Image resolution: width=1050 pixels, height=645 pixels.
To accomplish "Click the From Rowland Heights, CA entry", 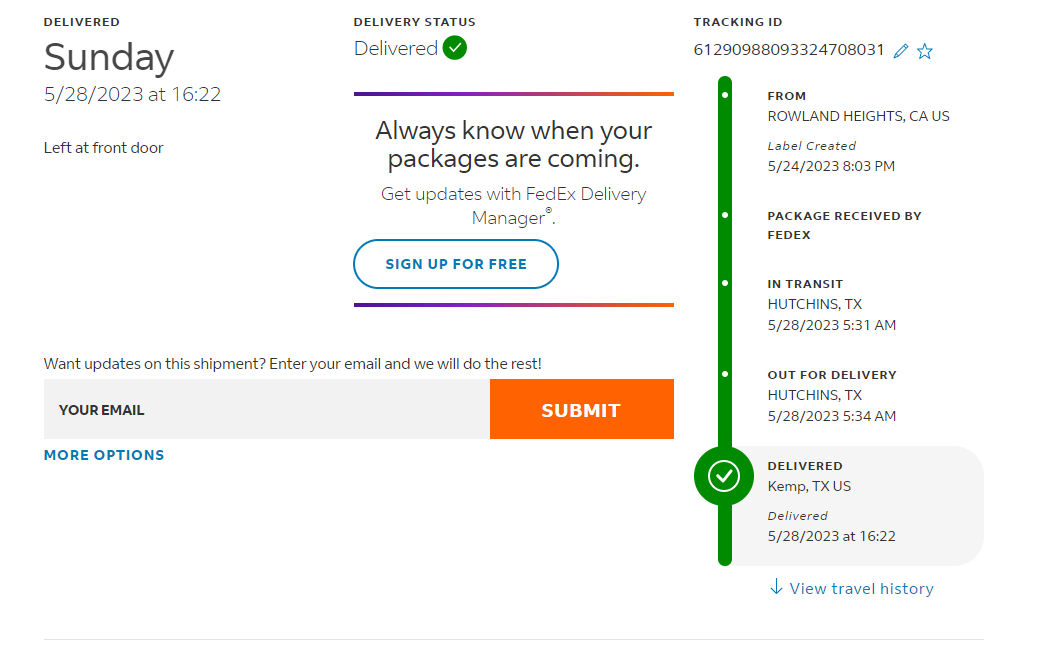I will 857,116.
